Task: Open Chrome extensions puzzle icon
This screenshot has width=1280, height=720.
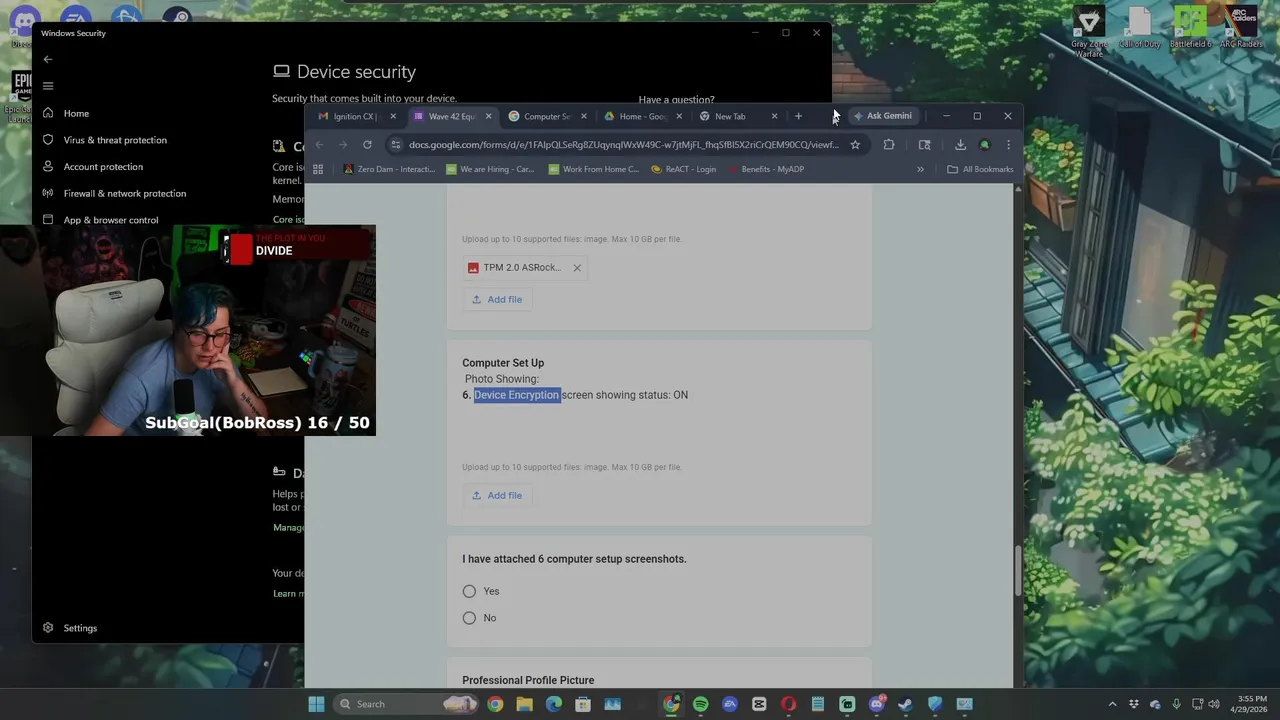Action: click(x=889, y=145)
